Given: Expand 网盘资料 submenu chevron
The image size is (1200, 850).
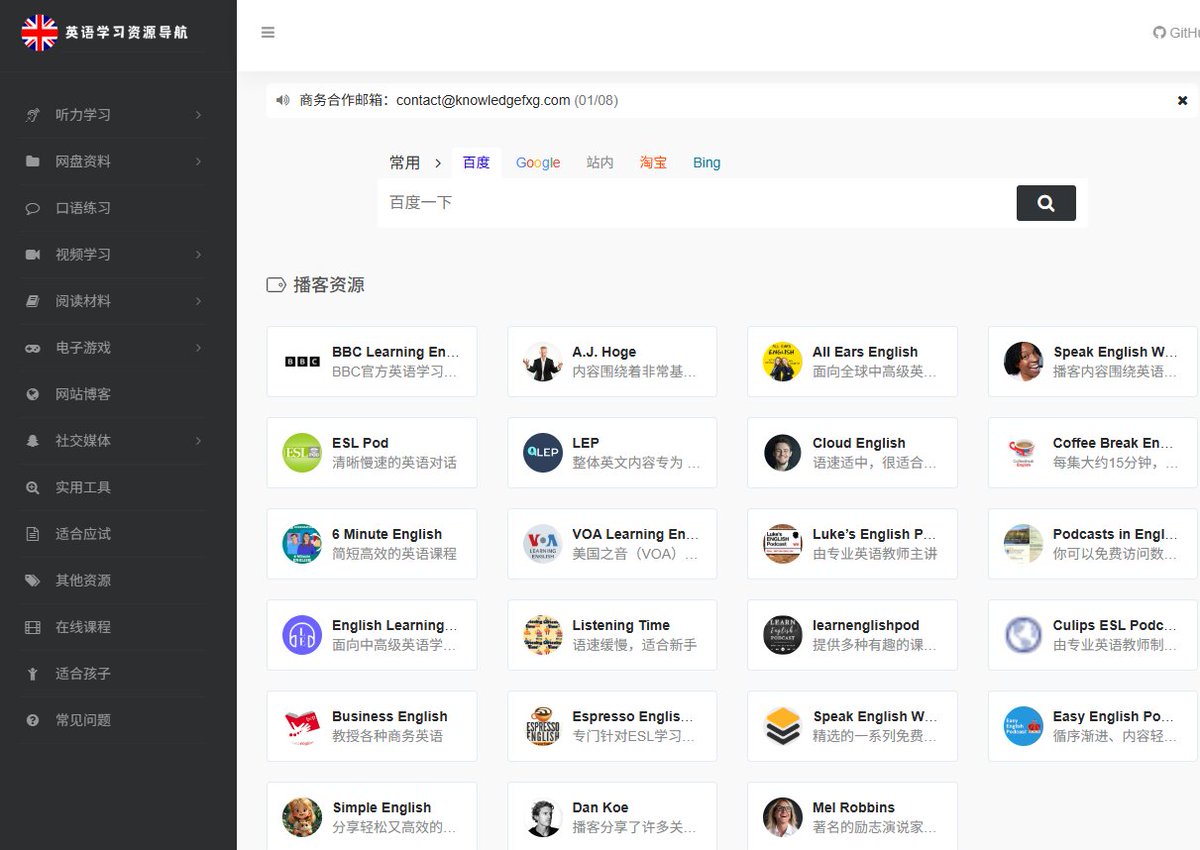Looking at the screenshot, I should 198,161.
